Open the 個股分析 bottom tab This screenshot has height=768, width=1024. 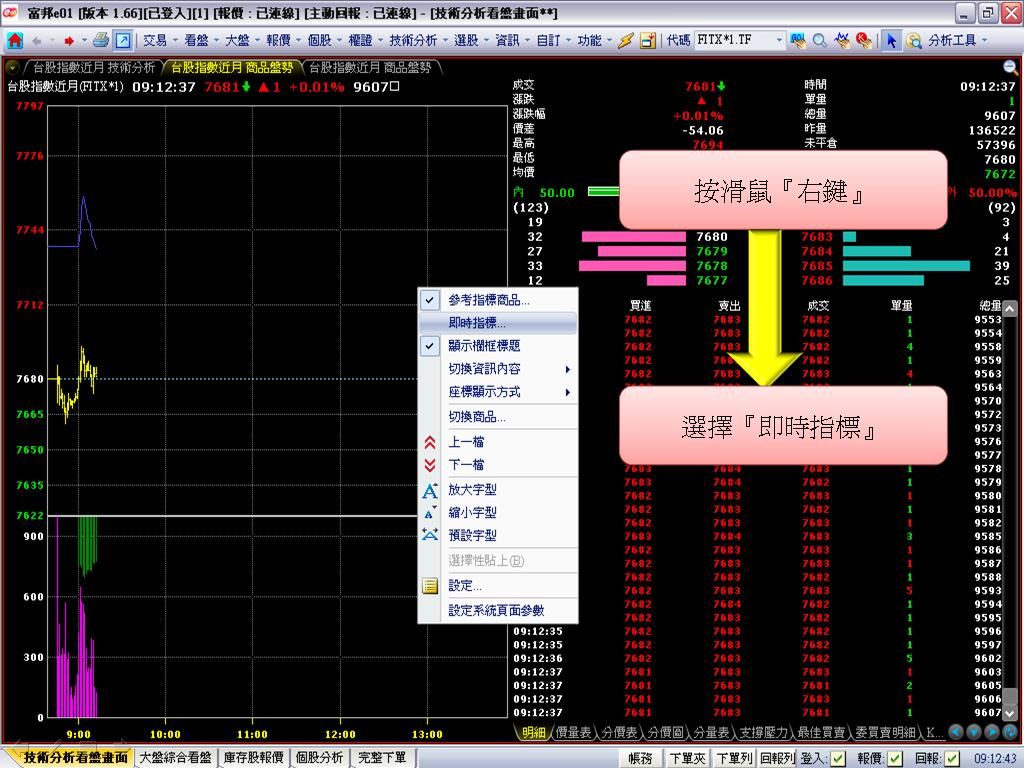[x=319, y=758]
